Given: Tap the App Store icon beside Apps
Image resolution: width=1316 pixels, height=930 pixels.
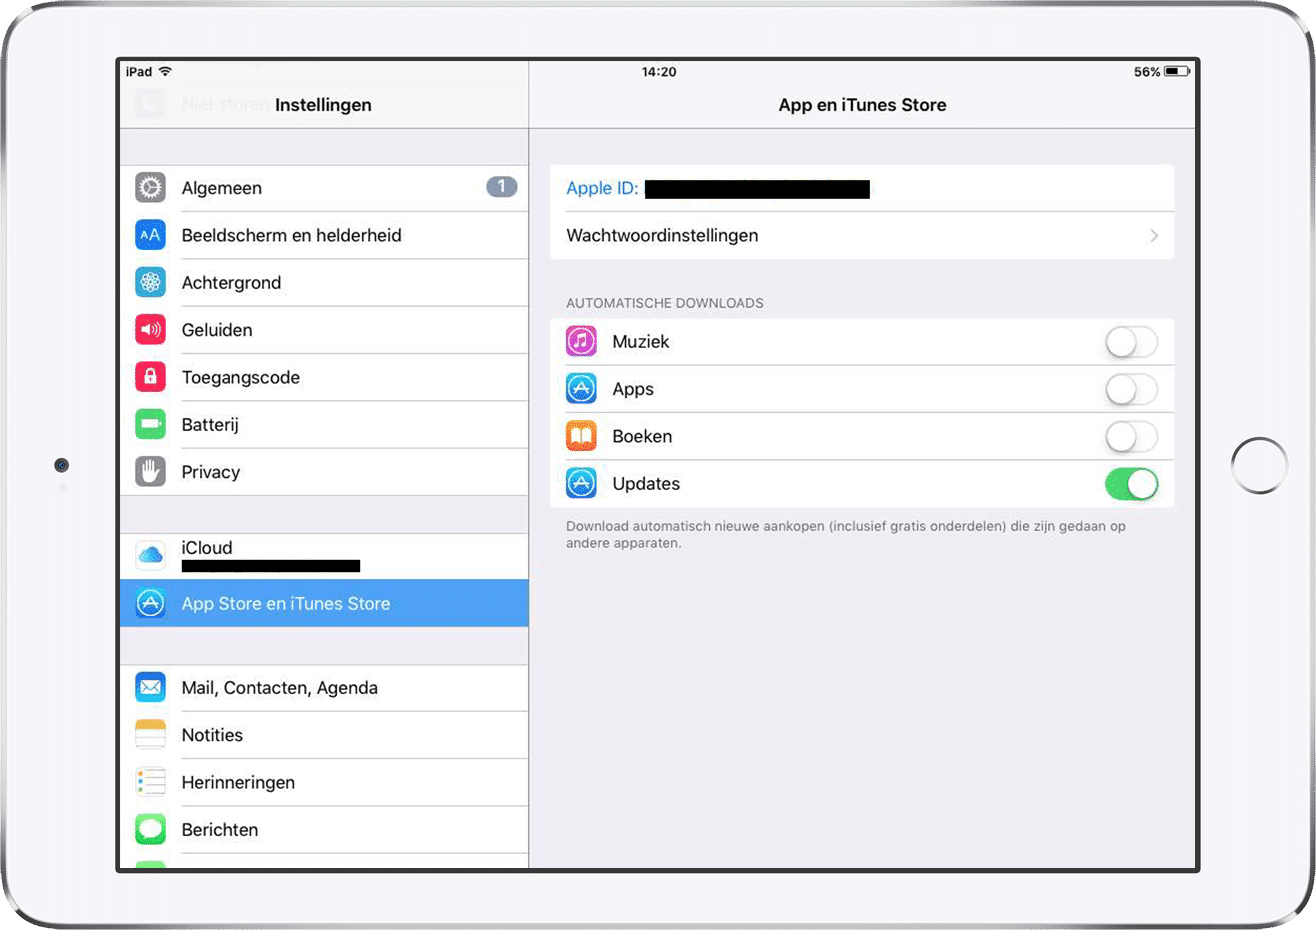Looking at the screenshot, I should [x=581, y=388].
